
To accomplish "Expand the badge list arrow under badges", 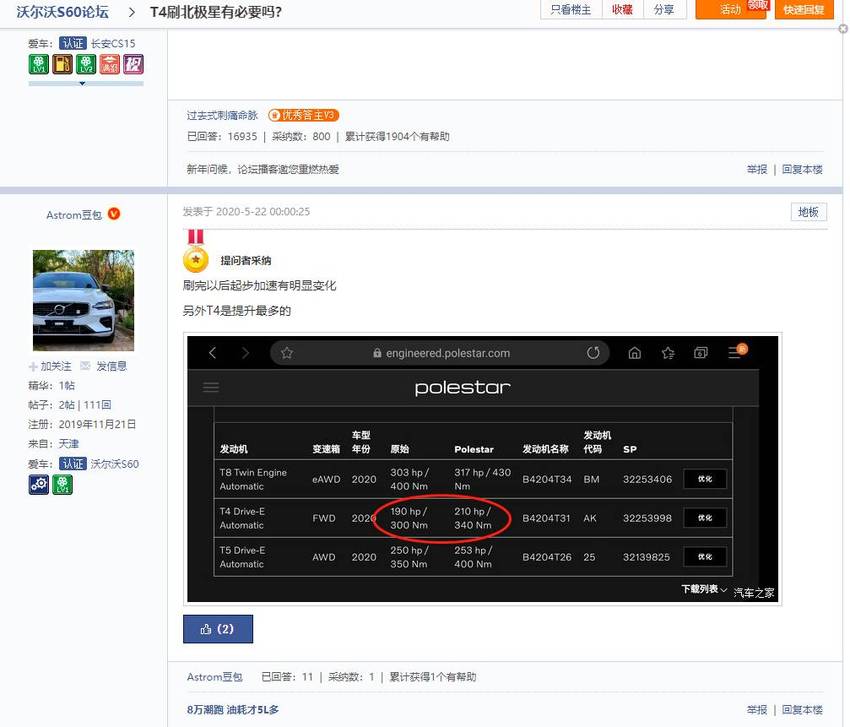I will [82, 83].
